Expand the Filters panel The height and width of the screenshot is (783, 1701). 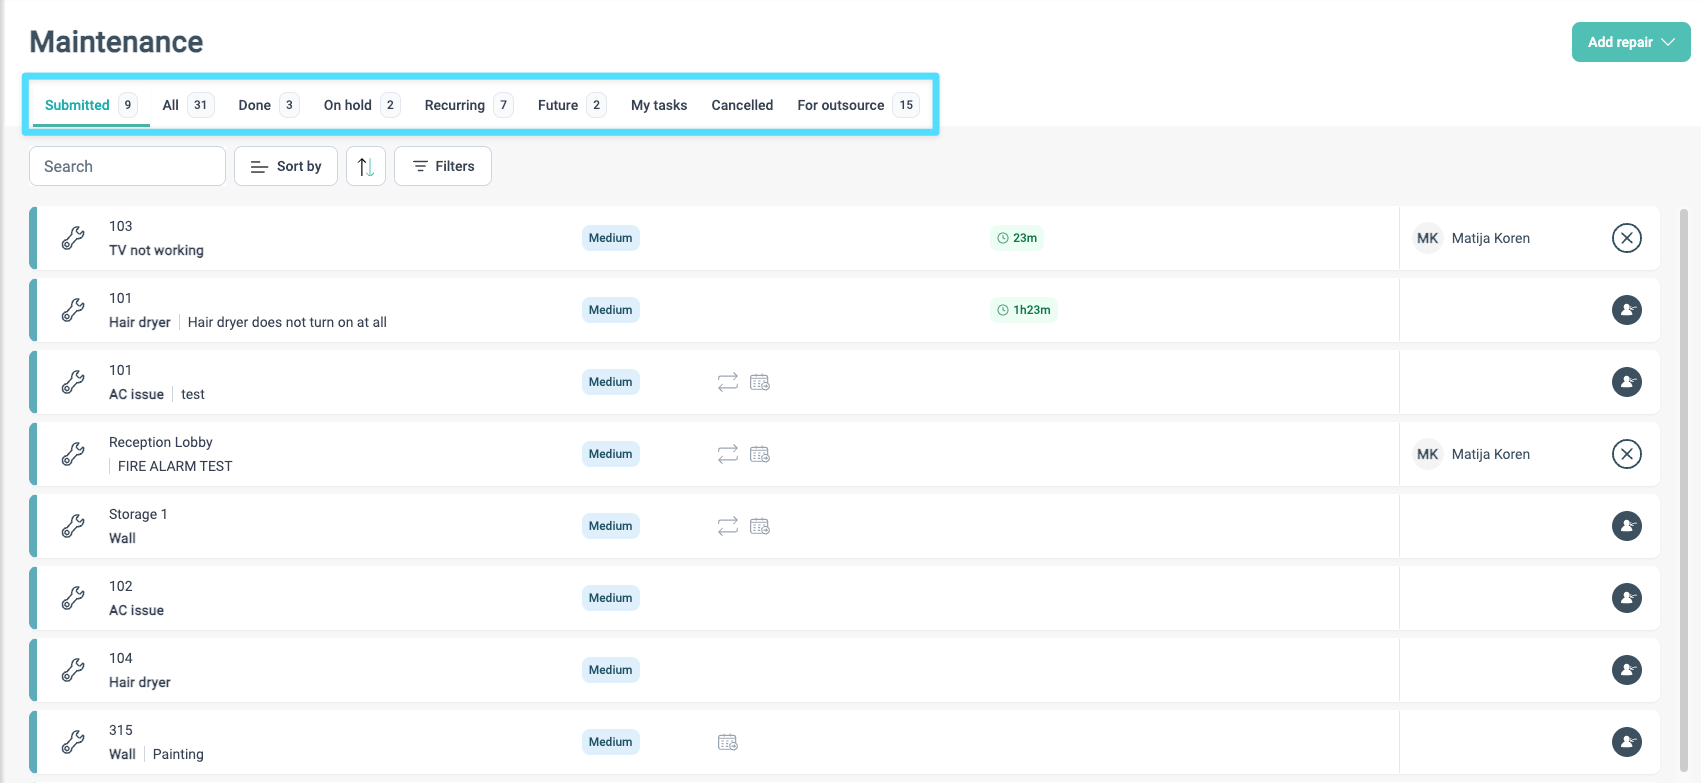click(443, 166)
